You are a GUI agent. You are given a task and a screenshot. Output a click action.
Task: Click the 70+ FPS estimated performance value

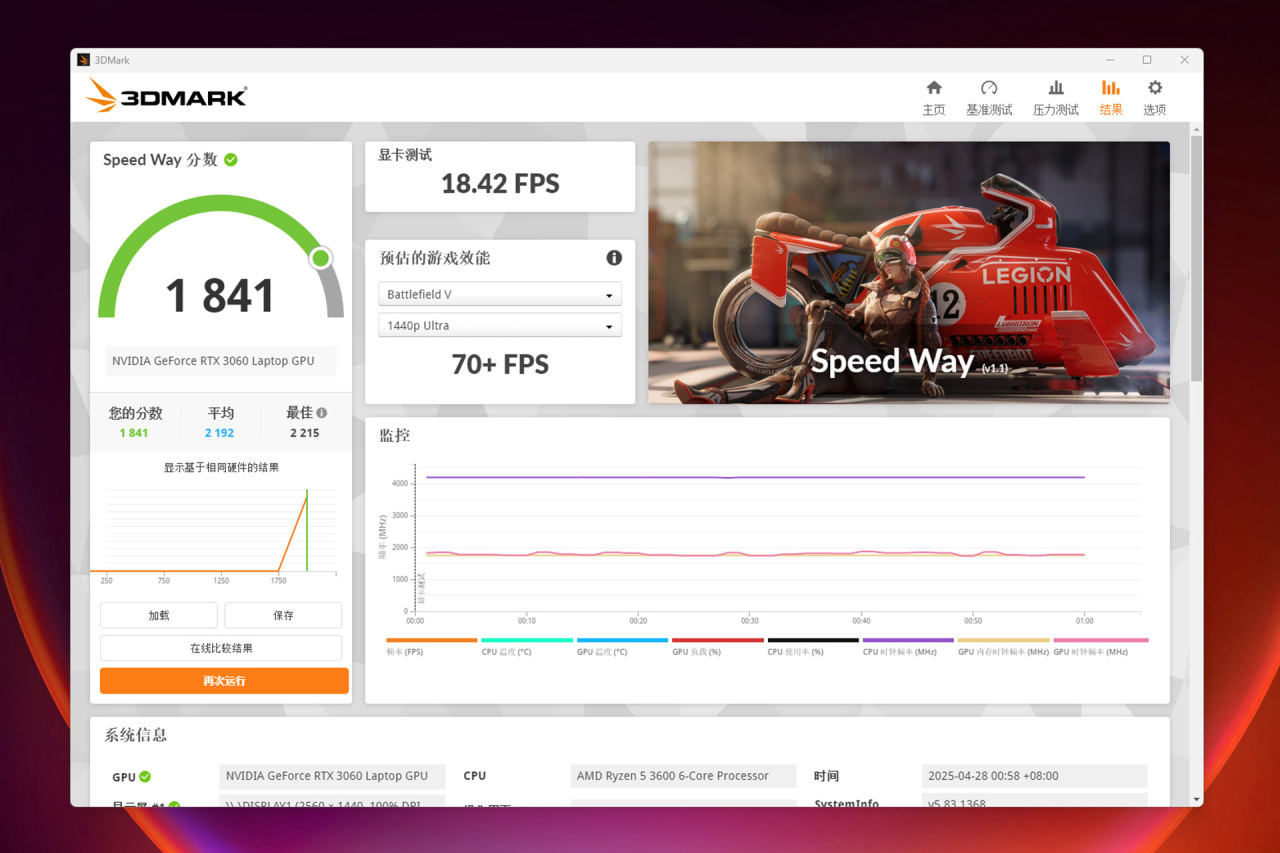(x=500, y=365)
